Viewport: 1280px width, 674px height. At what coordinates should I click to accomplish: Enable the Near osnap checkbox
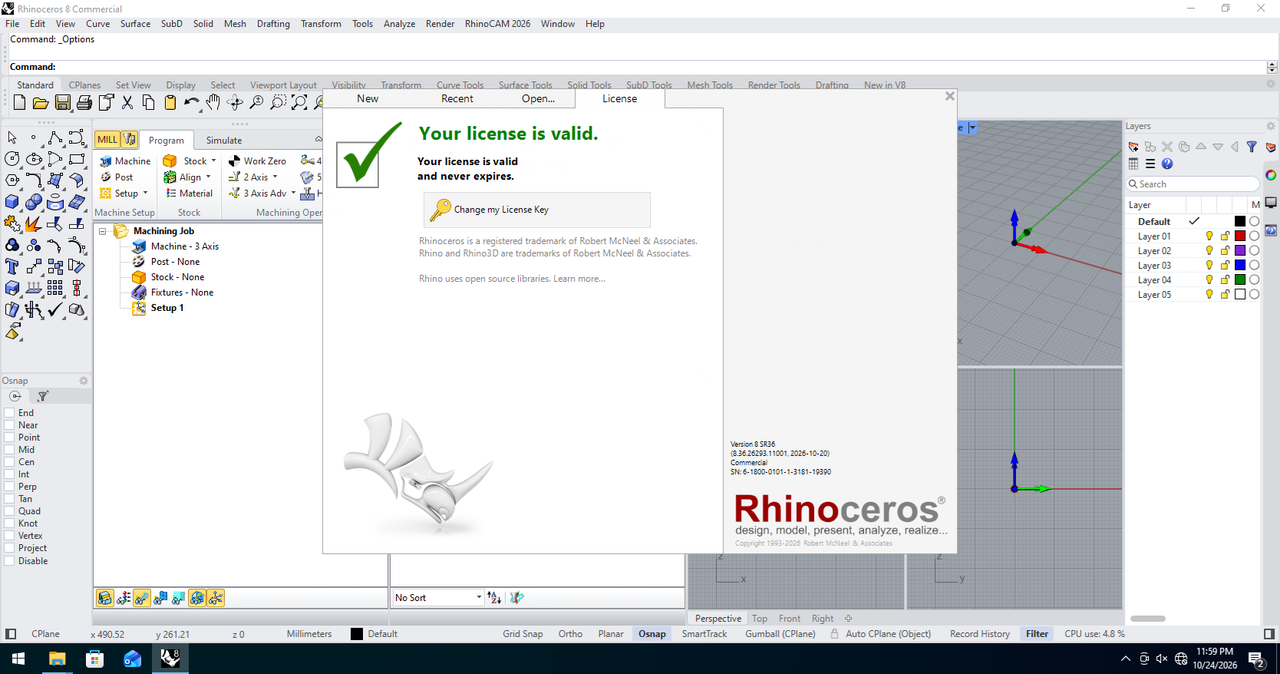pos(10,425)
